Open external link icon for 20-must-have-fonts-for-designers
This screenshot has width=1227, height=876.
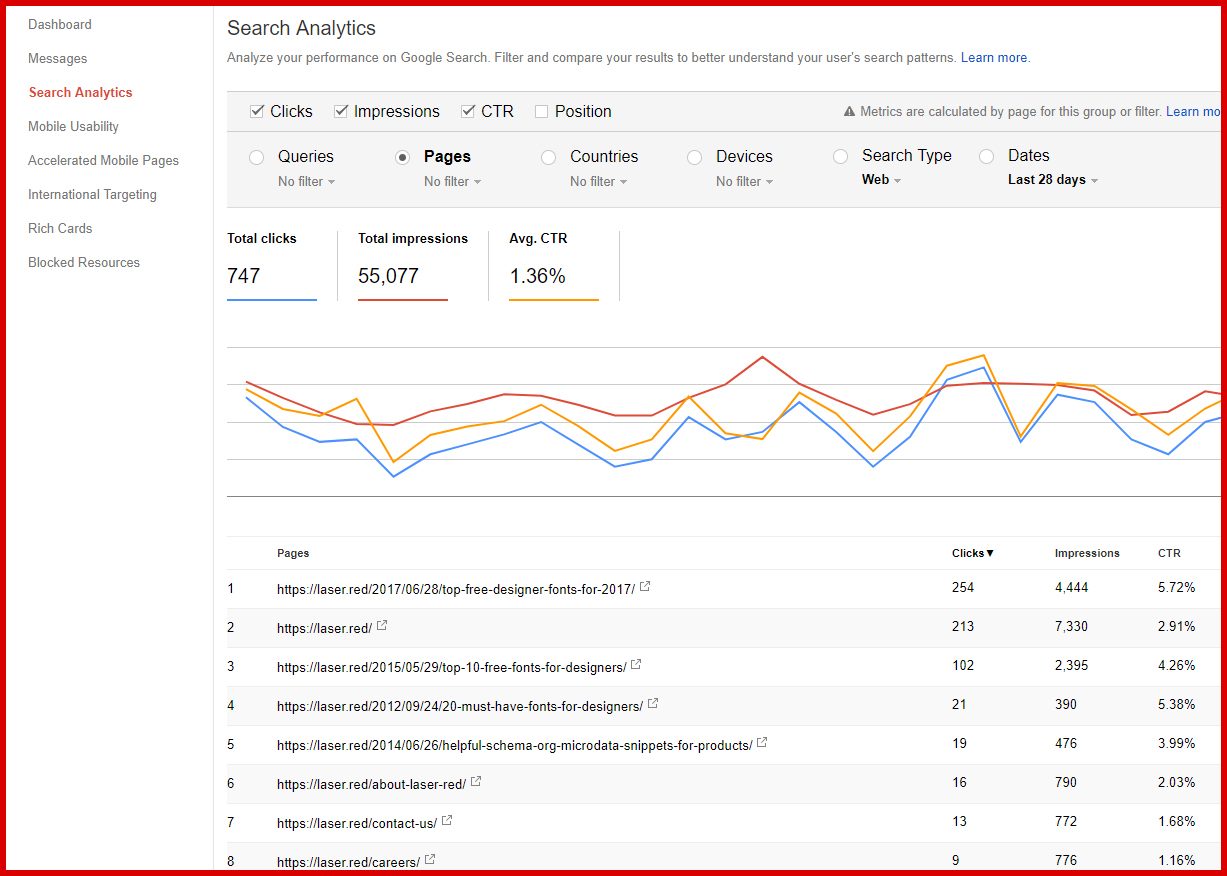coord(653,704)
